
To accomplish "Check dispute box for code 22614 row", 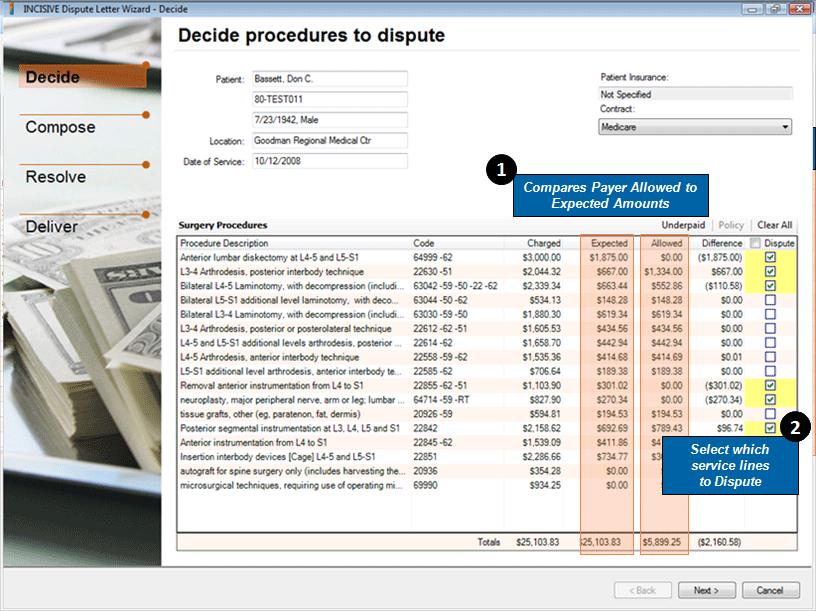I will [x=770, y=342].
